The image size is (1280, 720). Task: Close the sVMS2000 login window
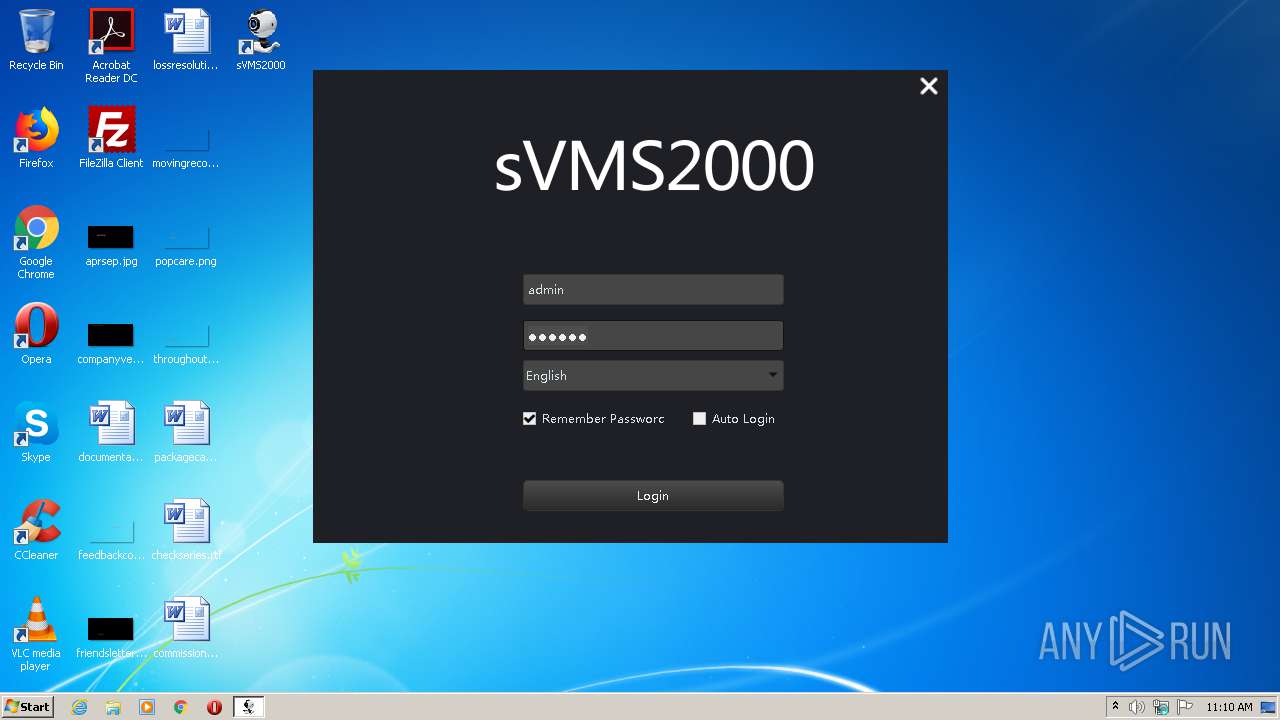click(929, 86)
